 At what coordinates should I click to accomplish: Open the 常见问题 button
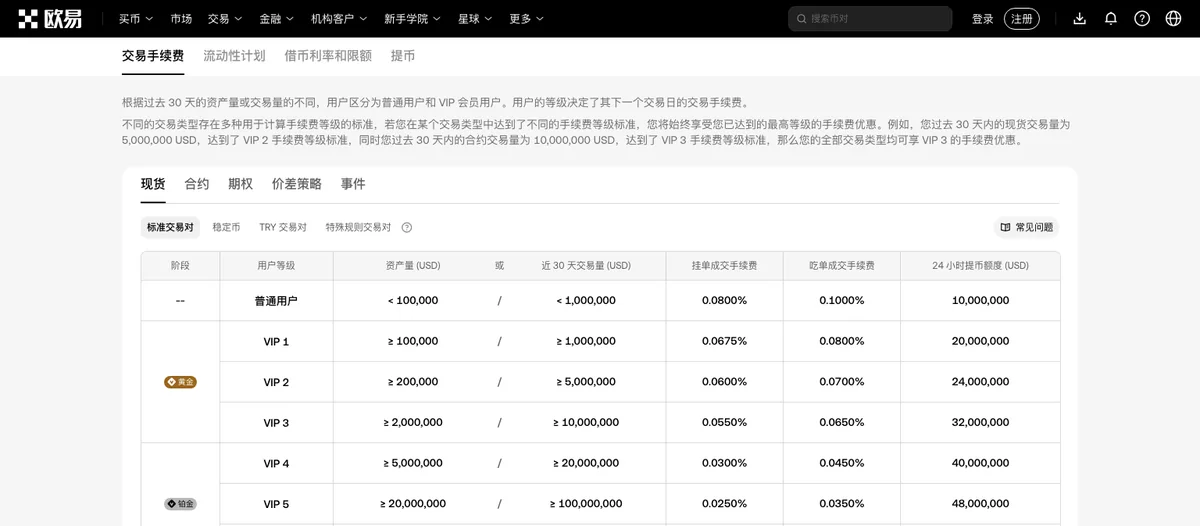click(1026, 227)
